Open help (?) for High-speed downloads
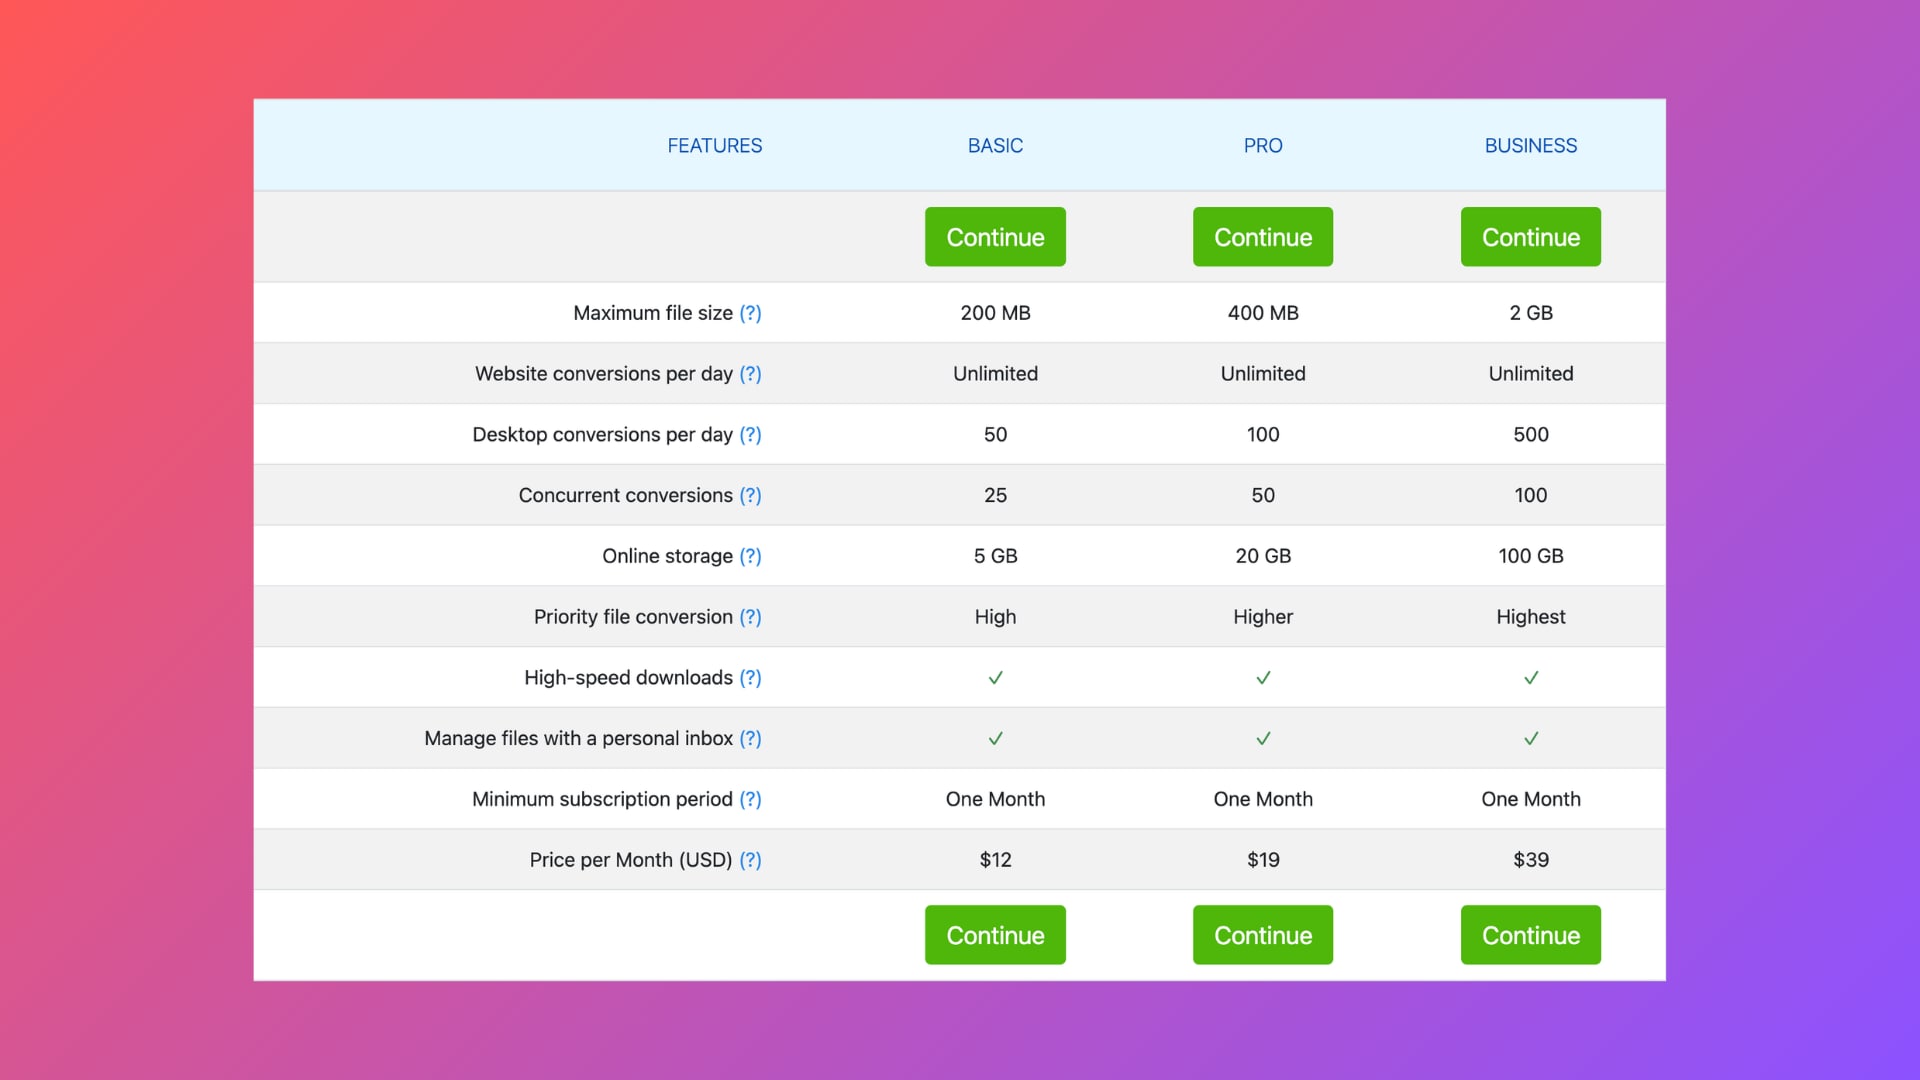 (750, 678)
